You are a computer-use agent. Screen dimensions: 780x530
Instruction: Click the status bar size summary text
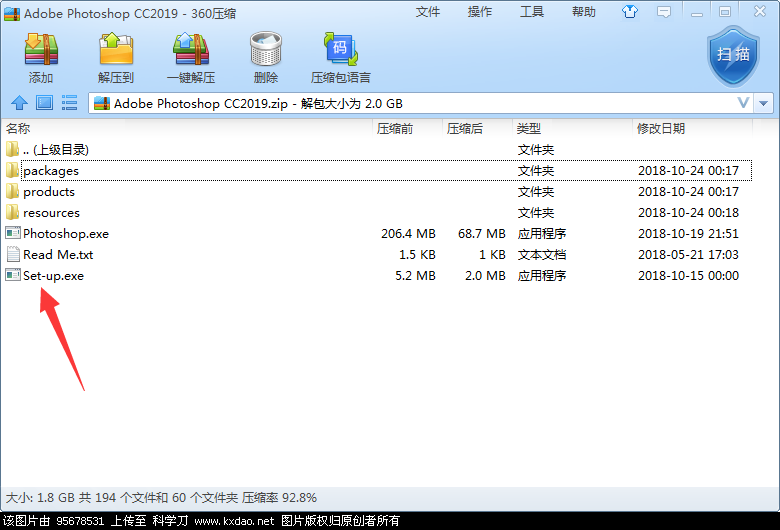(161, 498)
